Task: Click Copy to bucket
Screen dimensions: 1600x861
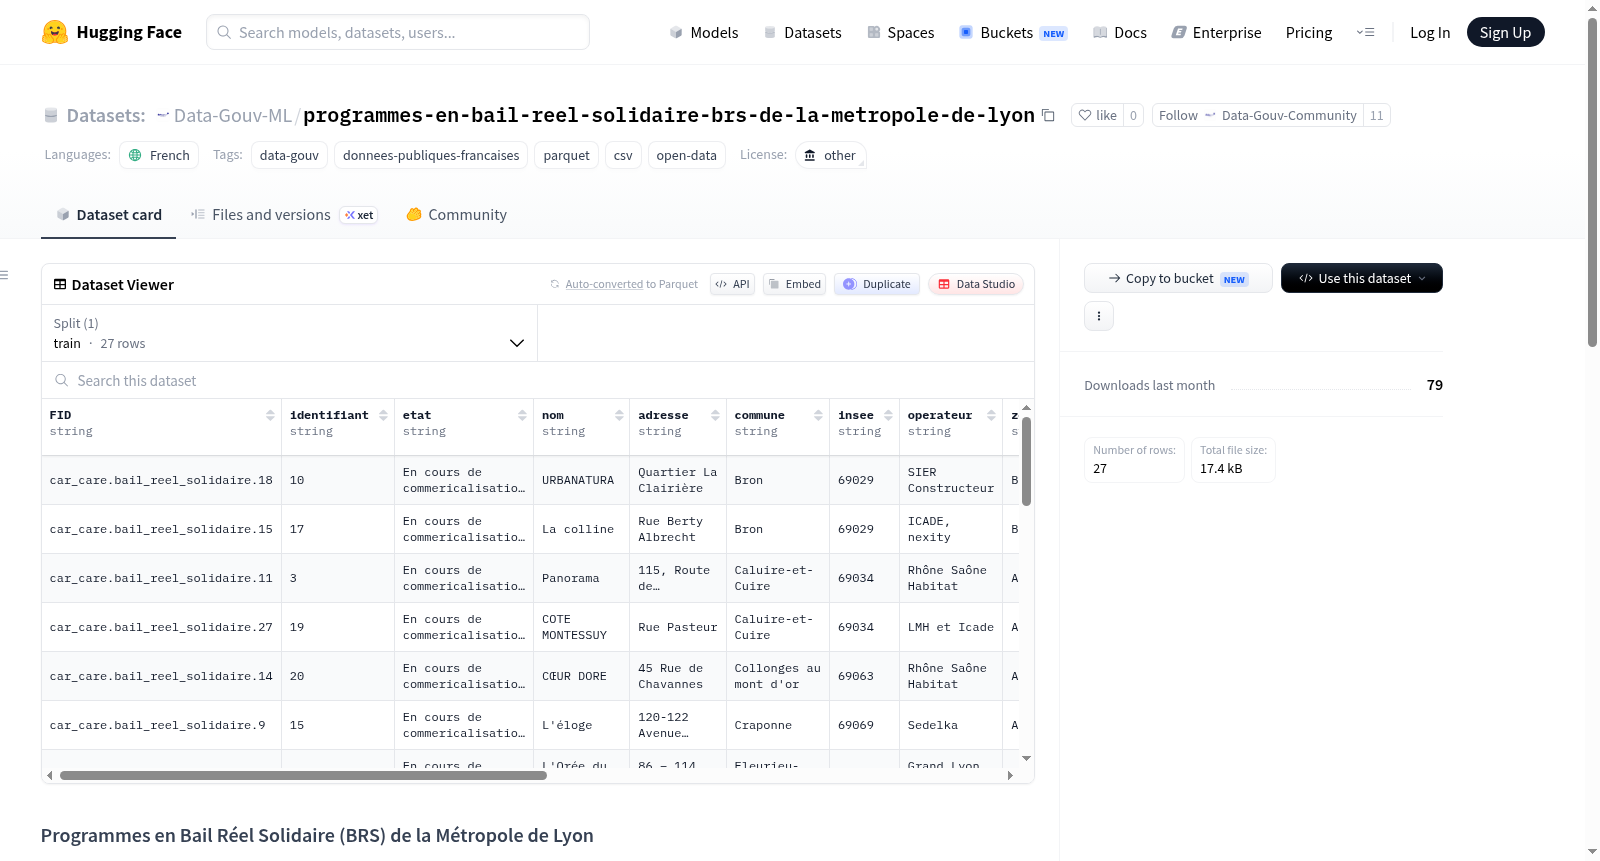Action: click(x=1178, y=278)
